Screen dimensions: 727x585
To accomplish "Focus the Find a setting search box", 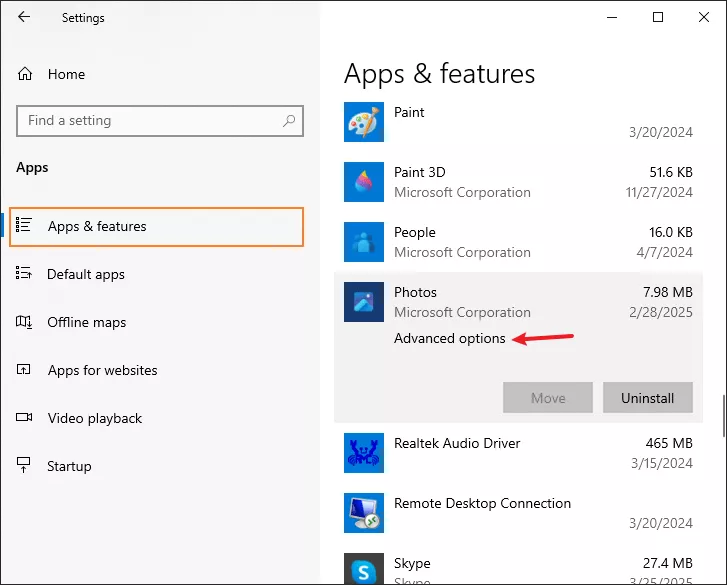I will coord(160,121).
